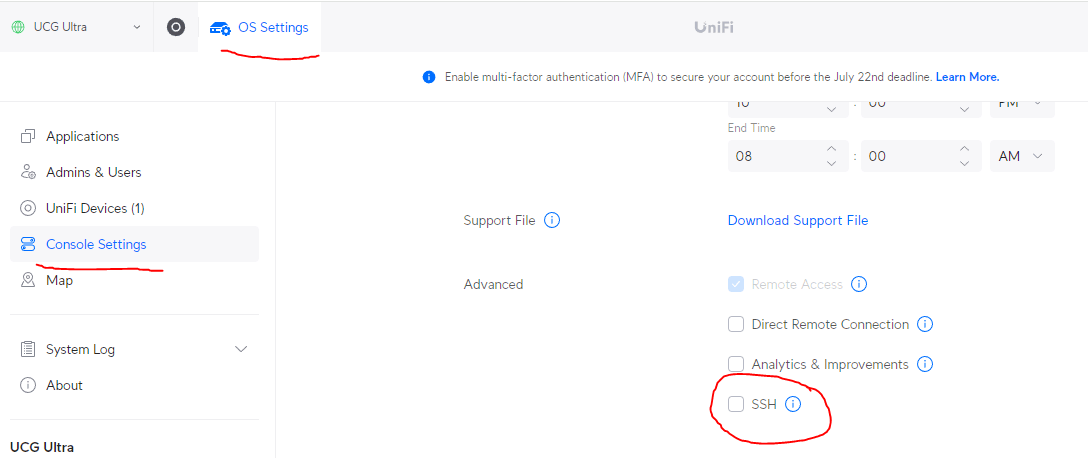Click the Direct Remote Connection info icon
Viewport: 1088px width, 458px height.
coord(925,324)
